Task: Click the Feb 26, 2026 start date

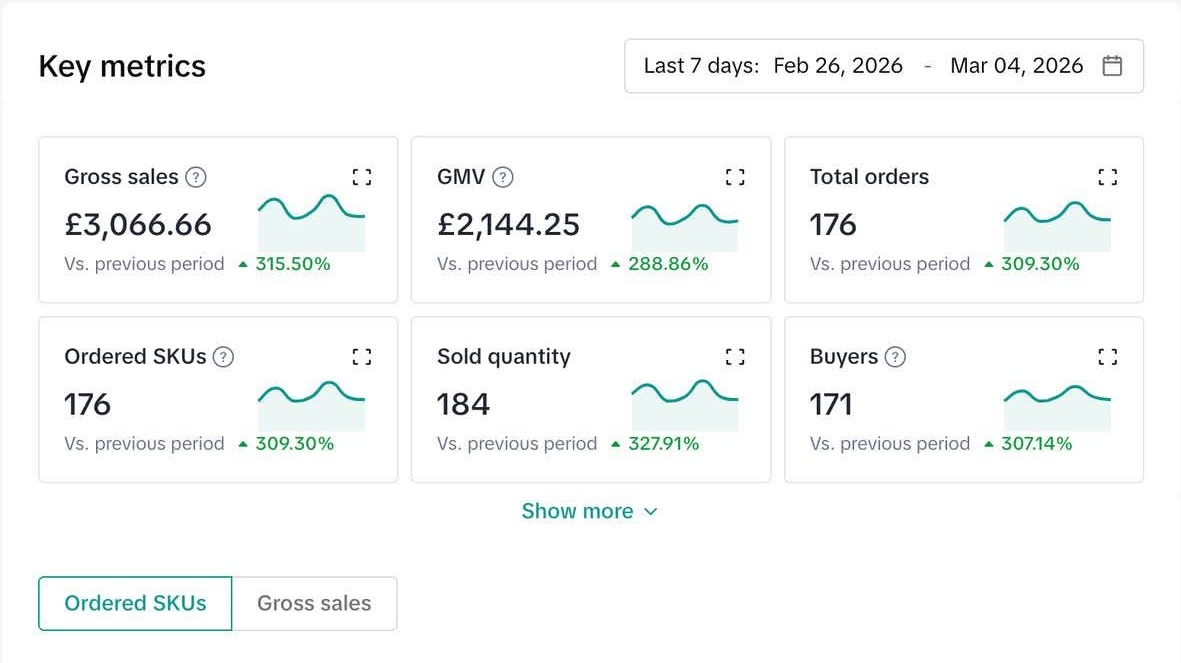Action: click(x=838, y=66)
